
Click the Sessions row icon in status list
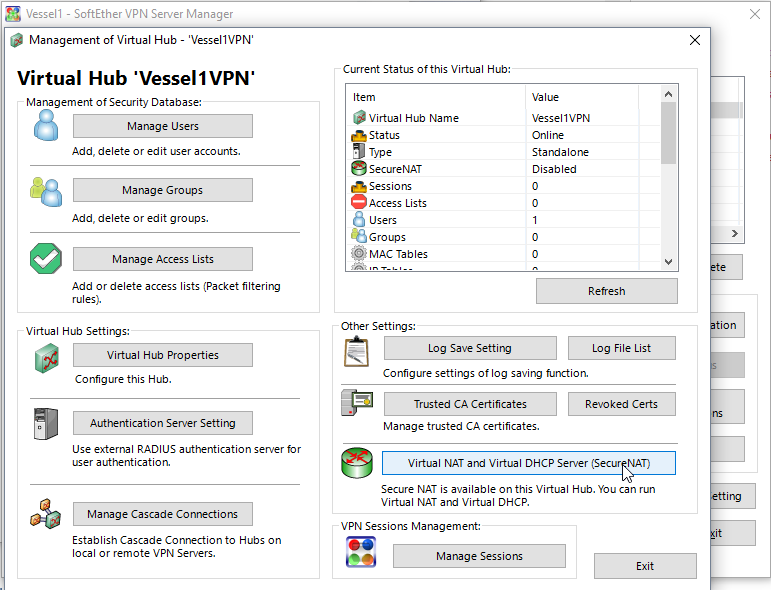pos(359,186)
